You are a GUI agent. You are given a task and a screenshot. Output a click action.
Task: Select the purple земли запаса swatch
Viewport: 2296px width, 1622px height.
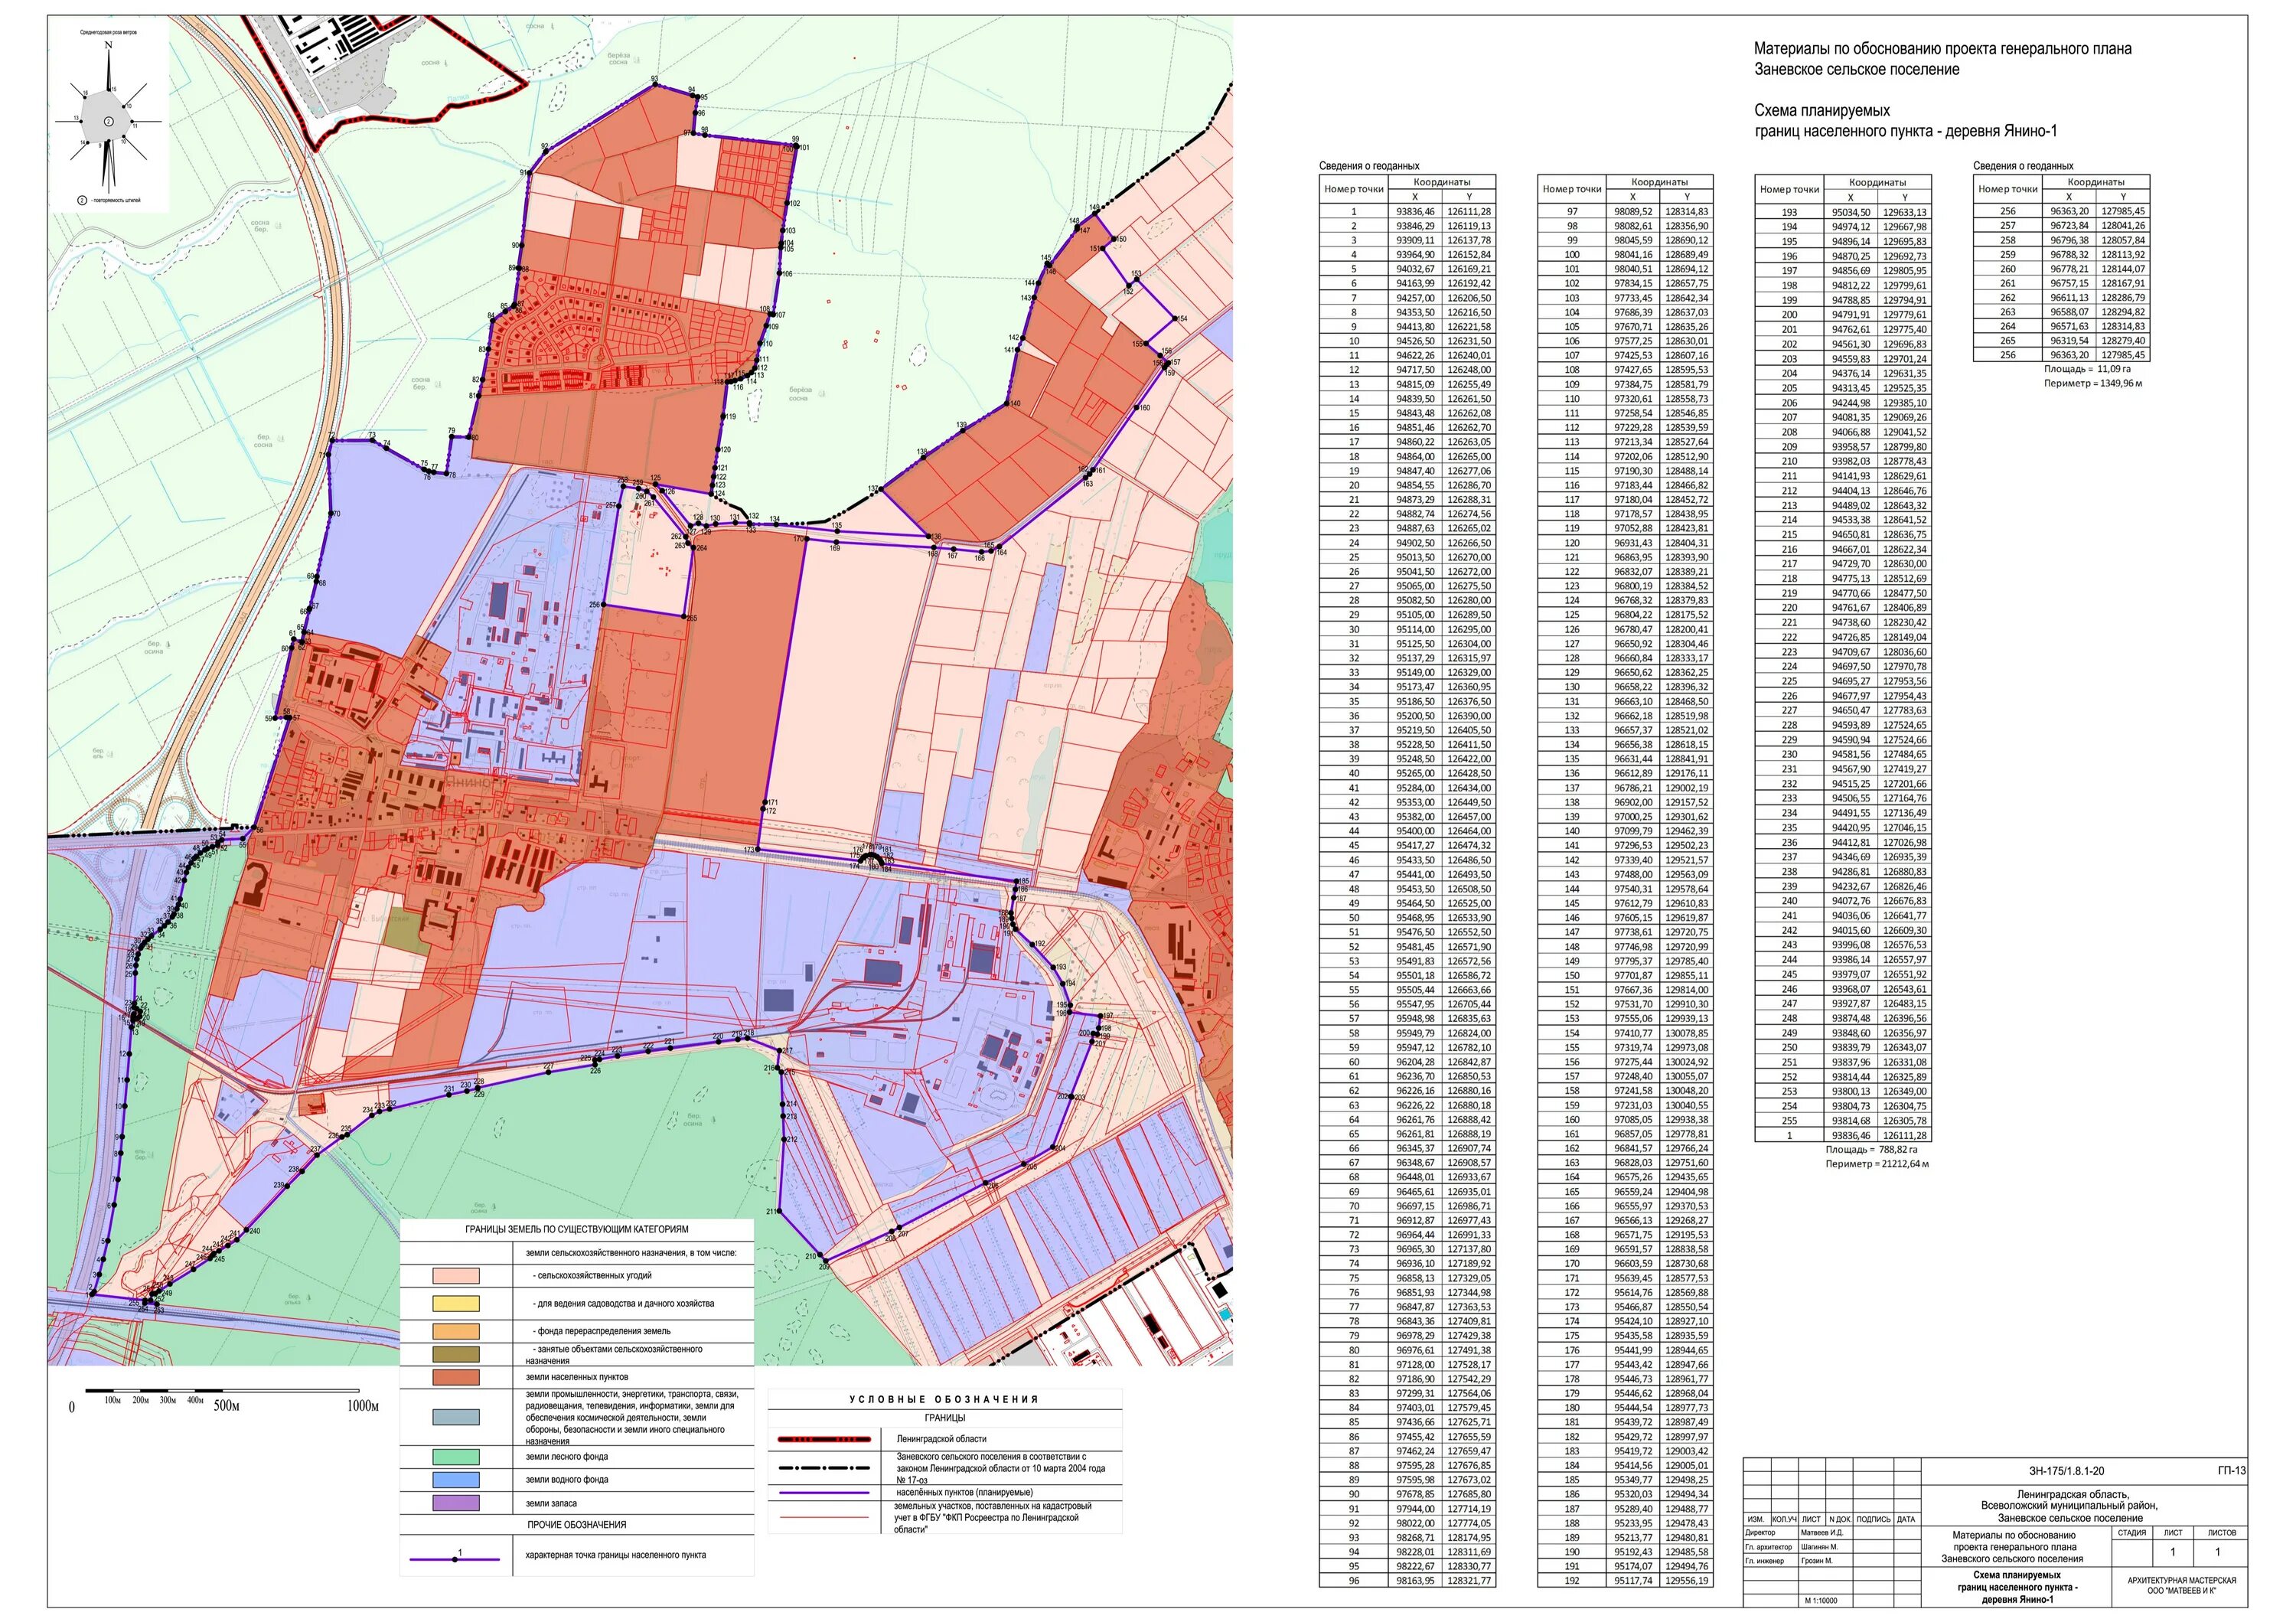[x=456, y=1503]
